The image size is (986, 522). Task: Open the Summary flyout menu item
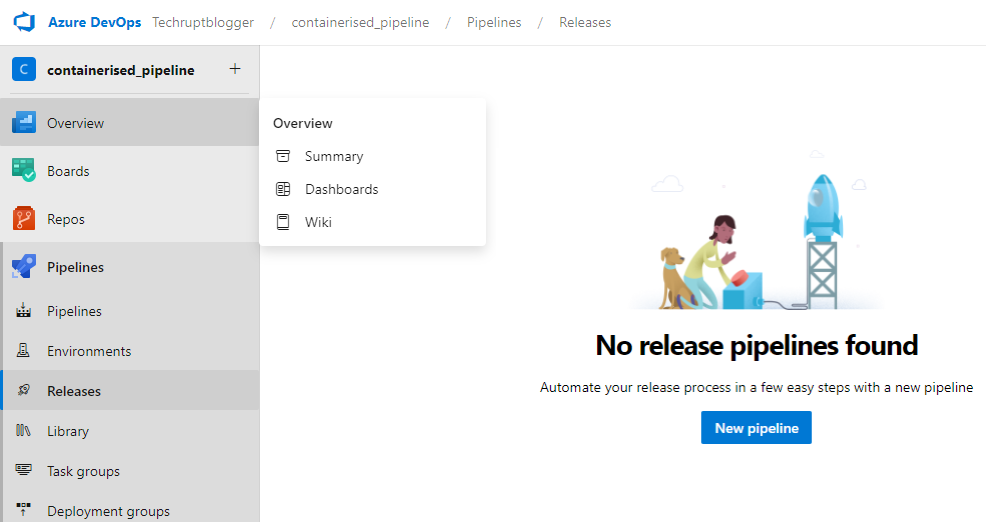coord(334,156)
